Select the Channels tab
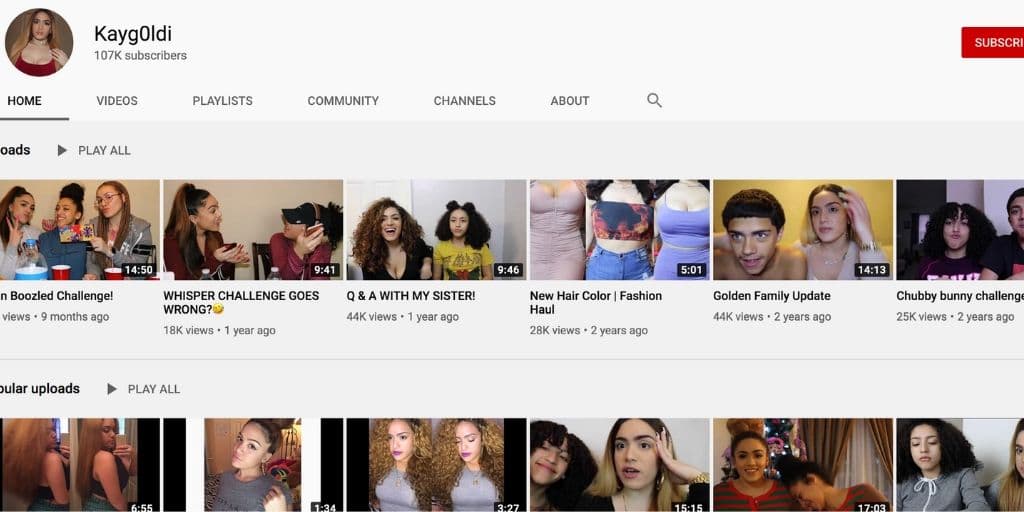The width and height of the screenshot is (1024, 512). click(464, 101)
